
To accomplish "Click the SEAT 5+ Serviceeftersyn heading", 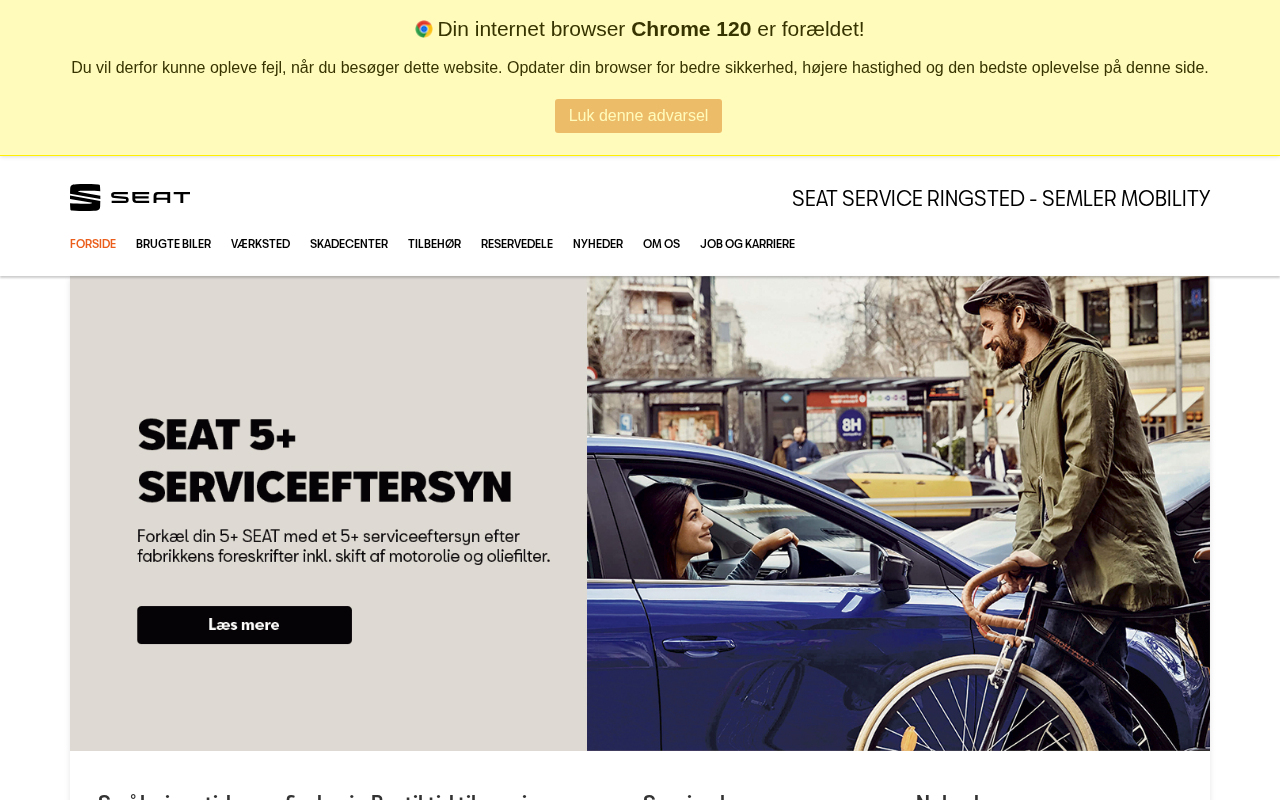I will 325,460.
